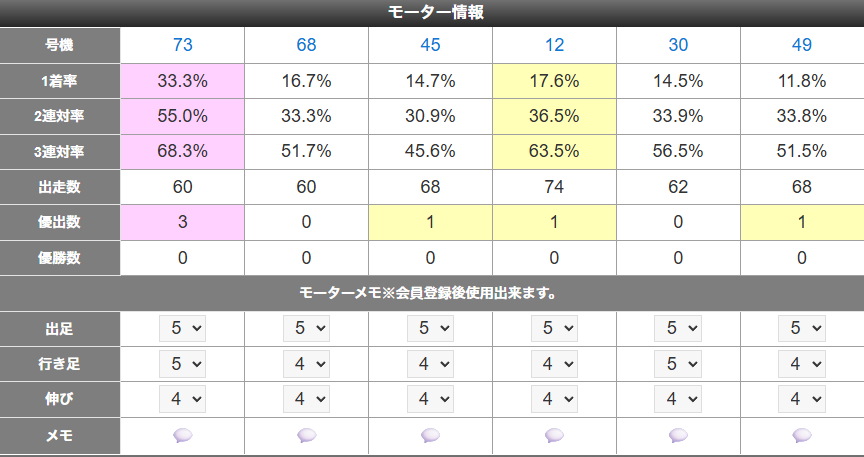This screenshot has height=457, width=864.
Task: Open motor number 73 link
Action: tap(182, 45)
